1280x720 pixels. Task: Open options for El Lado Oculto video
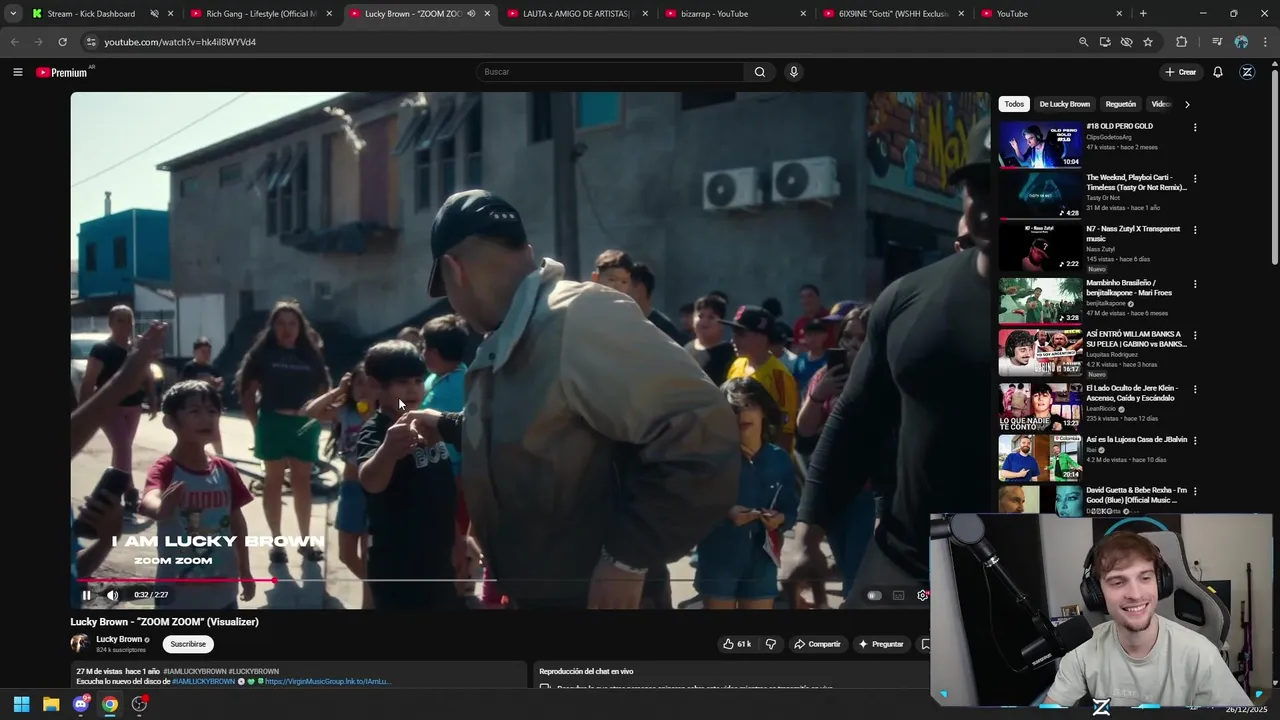coord(1194,389)
